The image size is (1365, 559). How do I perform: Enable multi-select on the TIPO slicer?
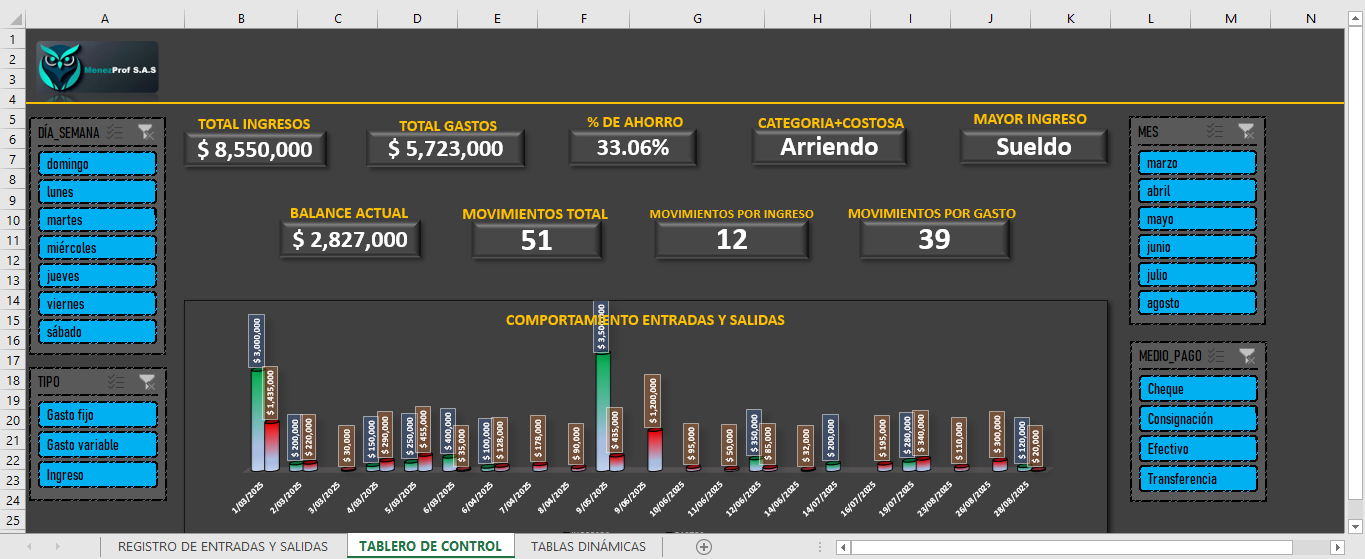pos(115,381)
